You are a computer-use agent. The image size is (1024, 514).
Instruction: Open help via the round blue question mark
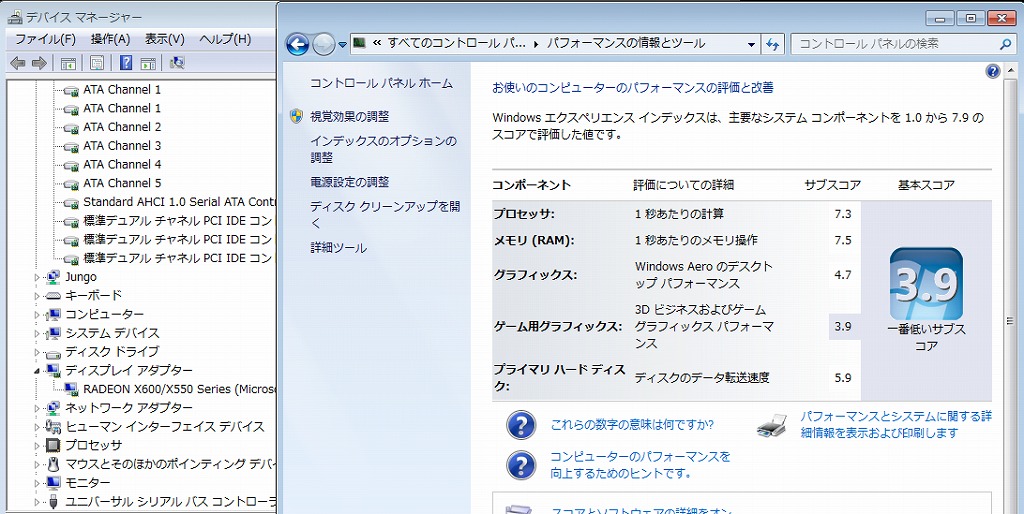tap(992, 71)
